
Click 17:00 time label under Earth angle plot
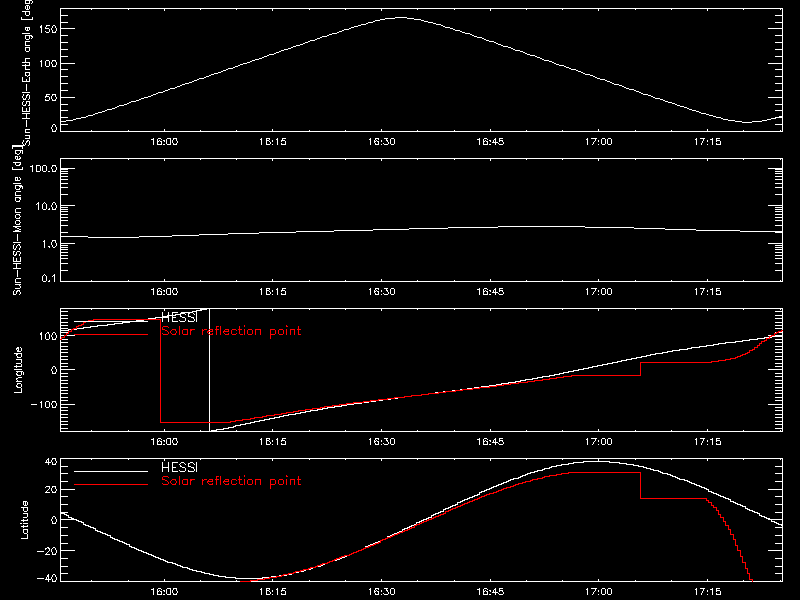(x=598, y=141)
